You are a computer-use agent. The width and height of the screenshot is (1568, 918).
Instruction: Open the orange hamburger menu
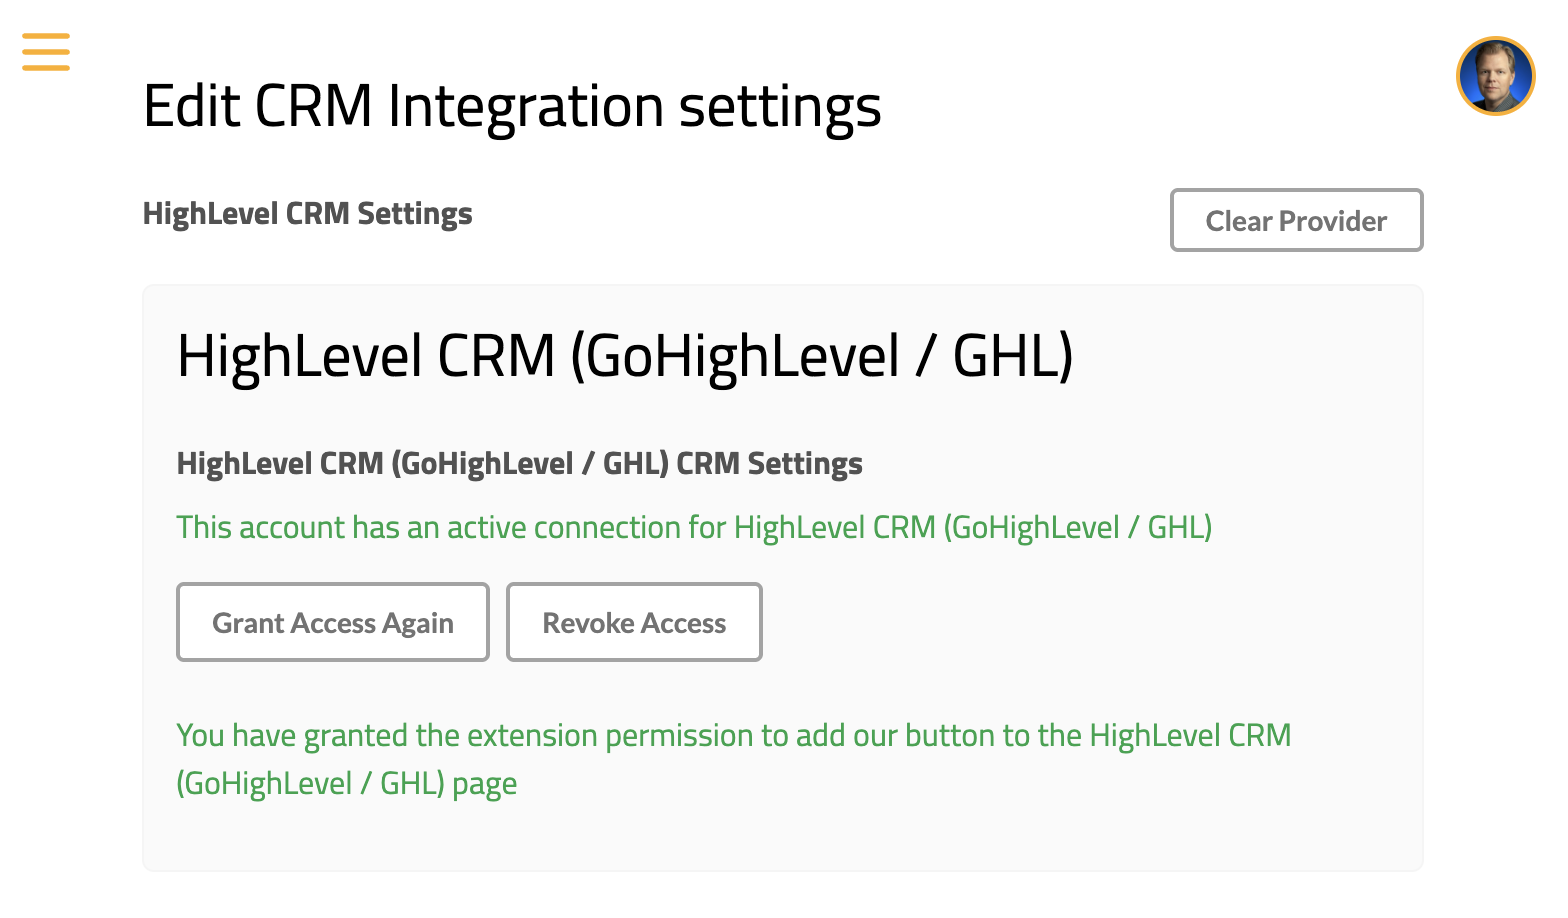pyautogui.click(x=46, y=52)
